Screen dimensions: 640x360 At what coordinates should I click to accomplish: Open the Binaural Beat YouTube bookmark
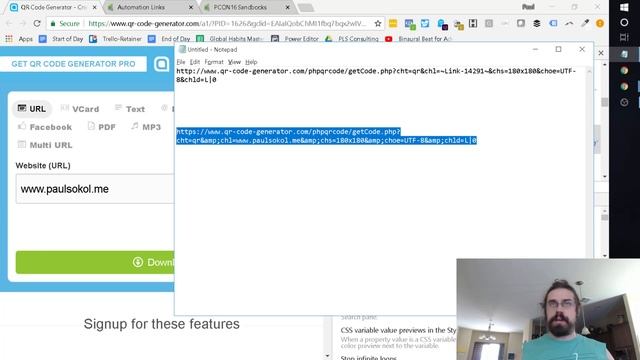(418, 39)
